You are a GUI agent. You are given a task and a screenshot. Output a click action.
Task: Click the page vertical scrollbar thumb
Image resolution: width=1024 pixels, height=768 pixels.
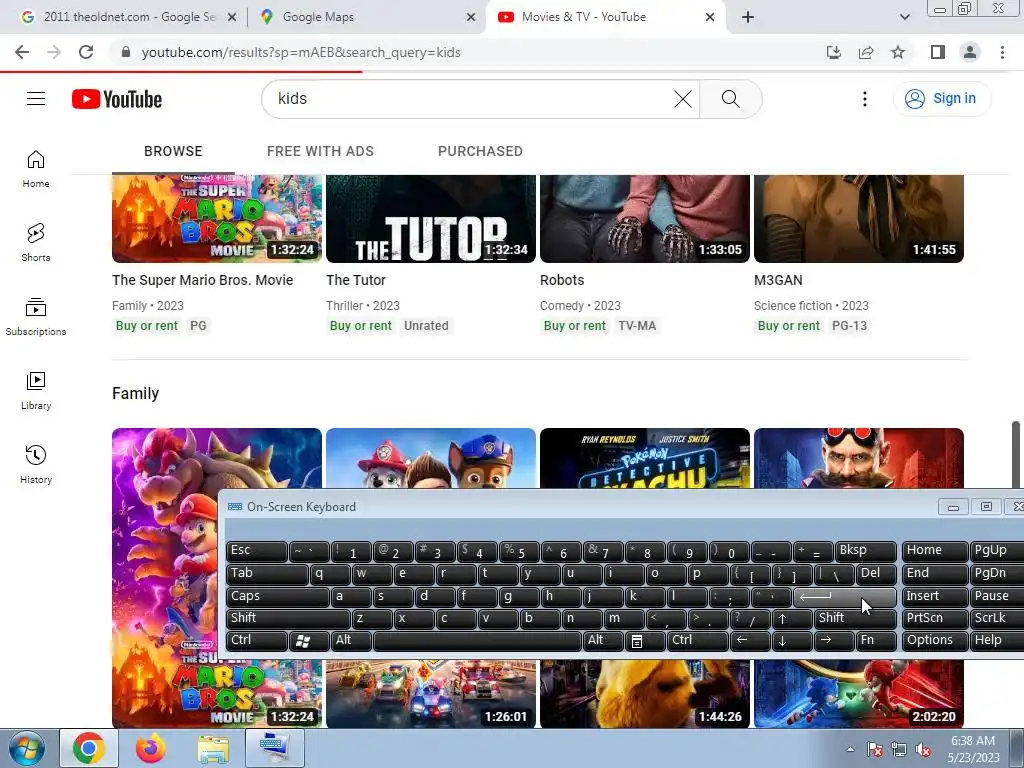[1016, 454]
